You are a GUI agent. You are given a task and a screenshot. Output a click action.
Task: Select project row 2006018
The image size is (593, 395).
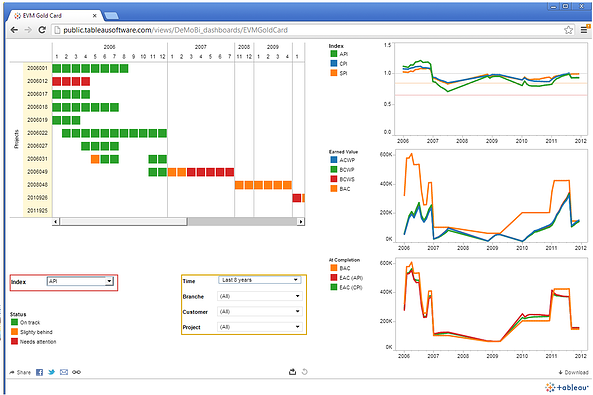pos(37,107)
